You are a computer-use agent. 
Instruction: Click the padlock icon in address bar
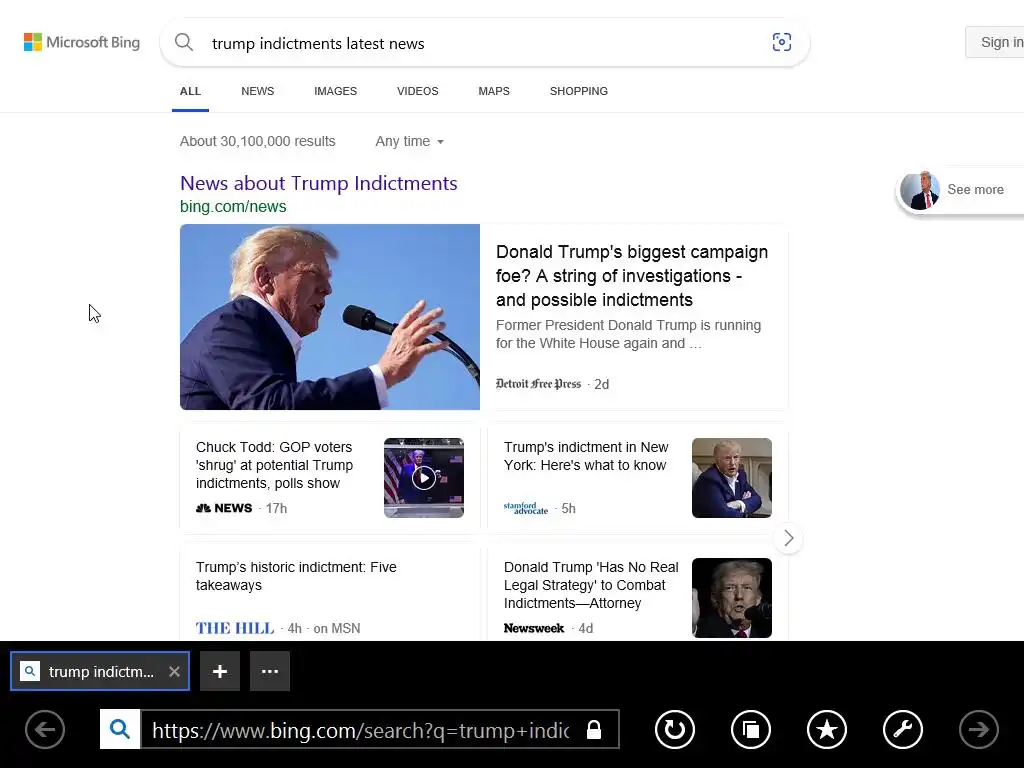point(594,729)
